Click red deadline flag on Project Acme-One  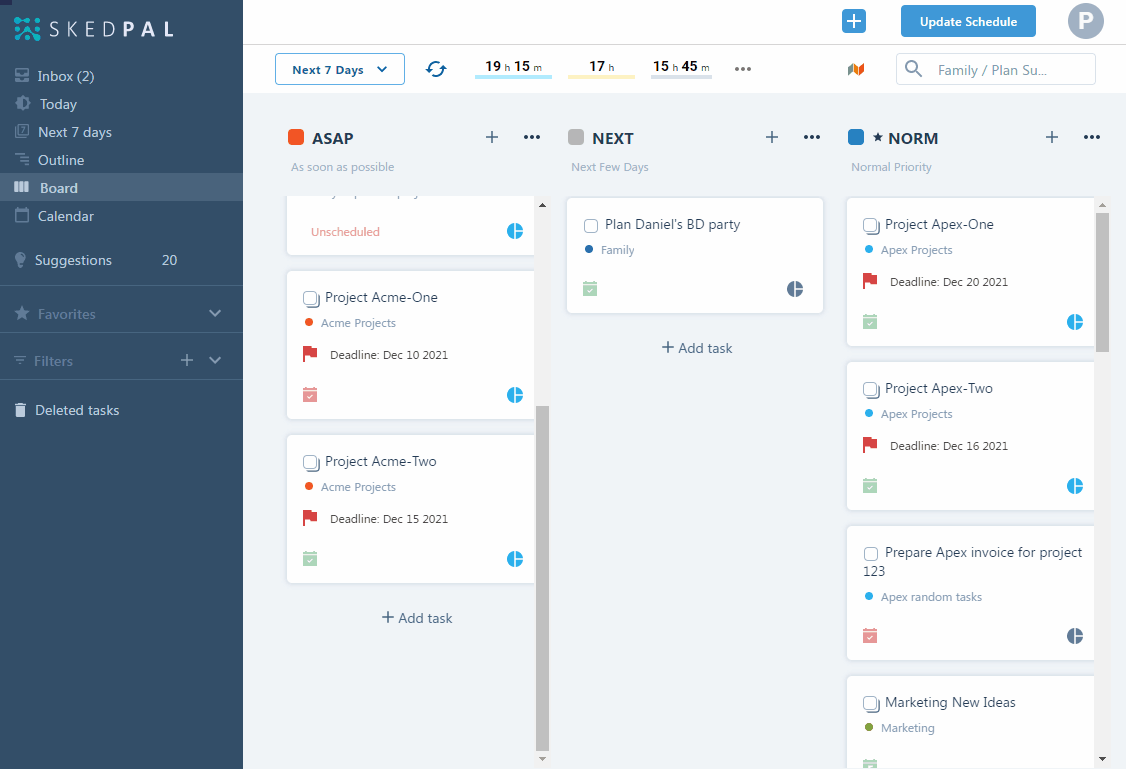tap(310, 353)
